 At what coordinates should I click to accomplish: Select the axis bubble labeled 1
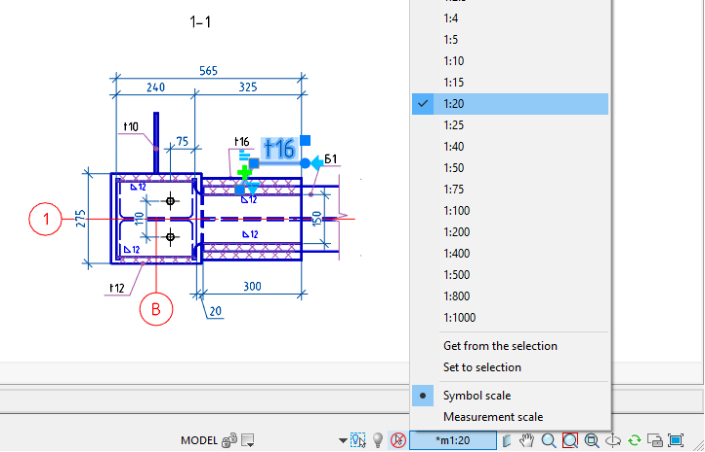coord(45,219)
